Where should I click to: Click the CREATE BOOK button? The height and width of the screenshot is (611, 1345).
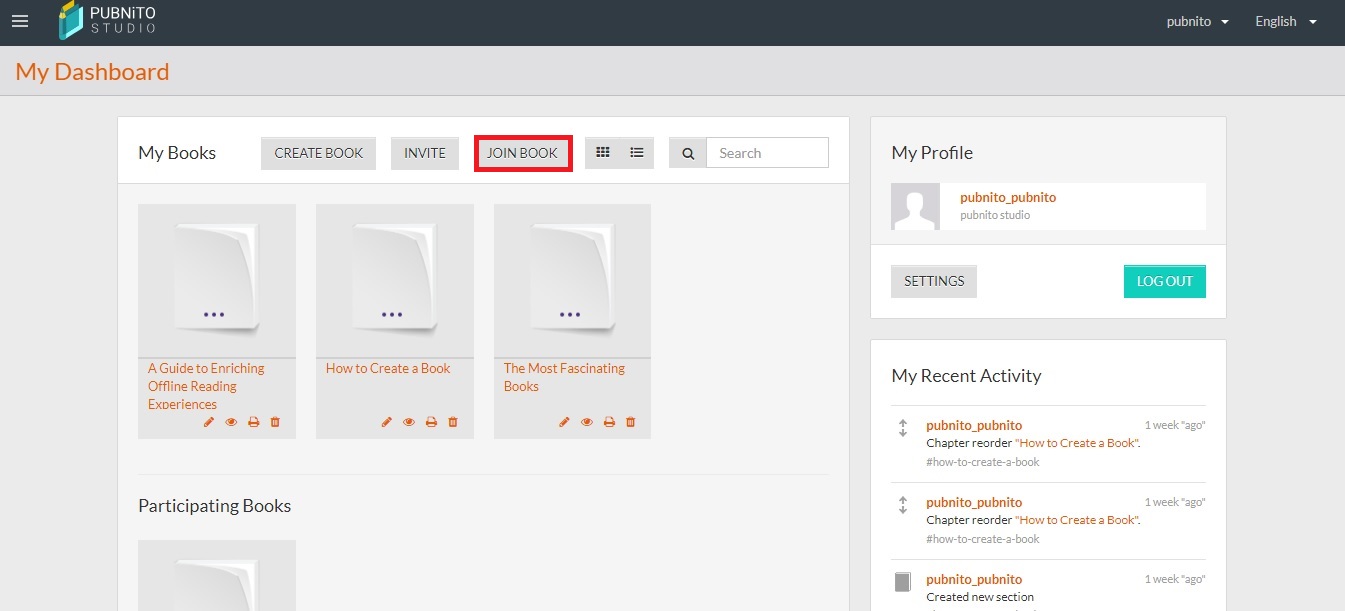[x=319, y=153]
